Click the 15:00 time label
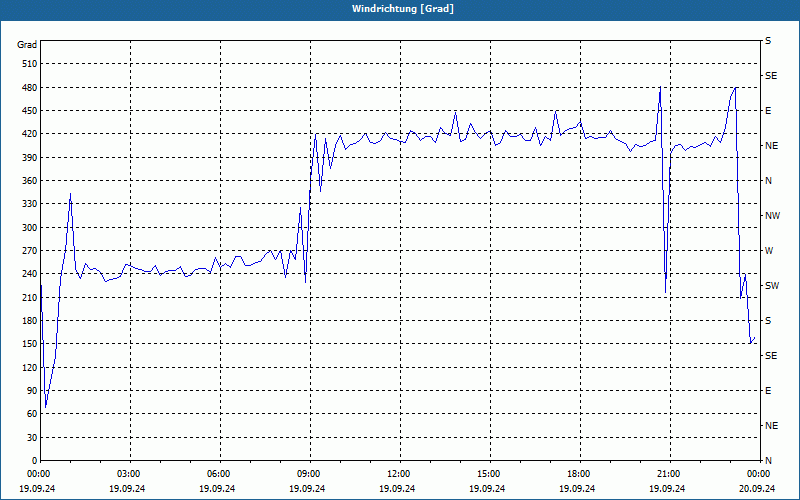Image resolution: width=800 pixels, height=500 pixels. [x=488, y=474]
